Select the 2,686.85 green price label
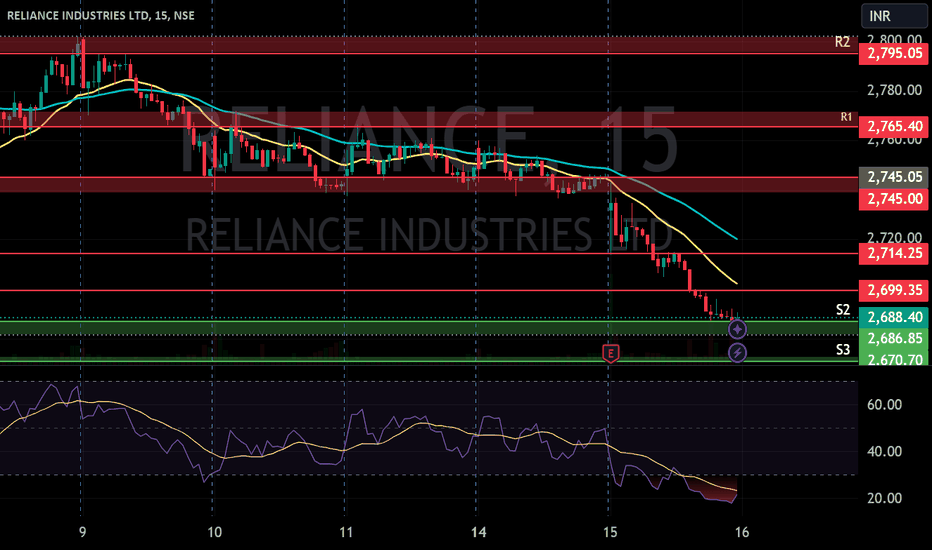The image size is (932, 550). coord(894,338)
